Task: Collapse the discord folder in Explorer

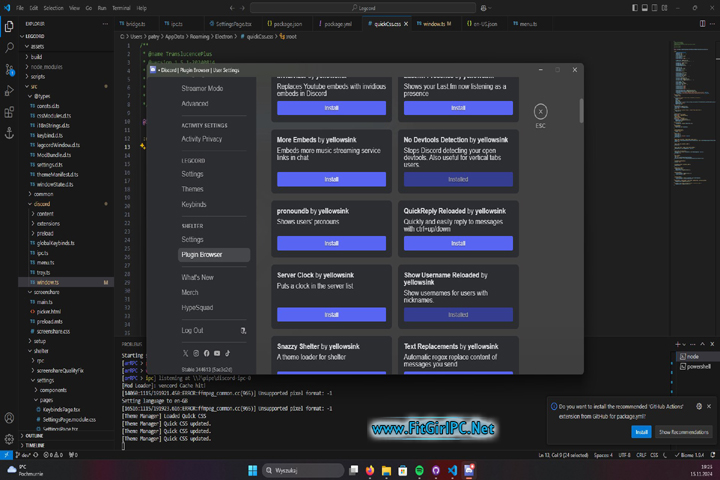Action: click(41, 203)
